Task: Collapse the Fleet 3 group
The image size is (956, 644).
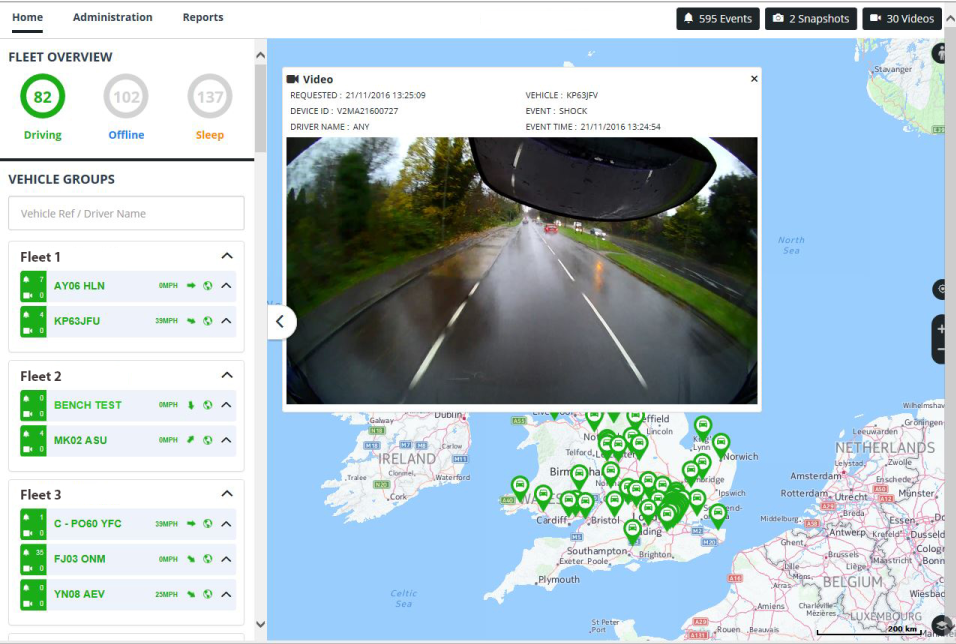Action: tap(228, 494)
